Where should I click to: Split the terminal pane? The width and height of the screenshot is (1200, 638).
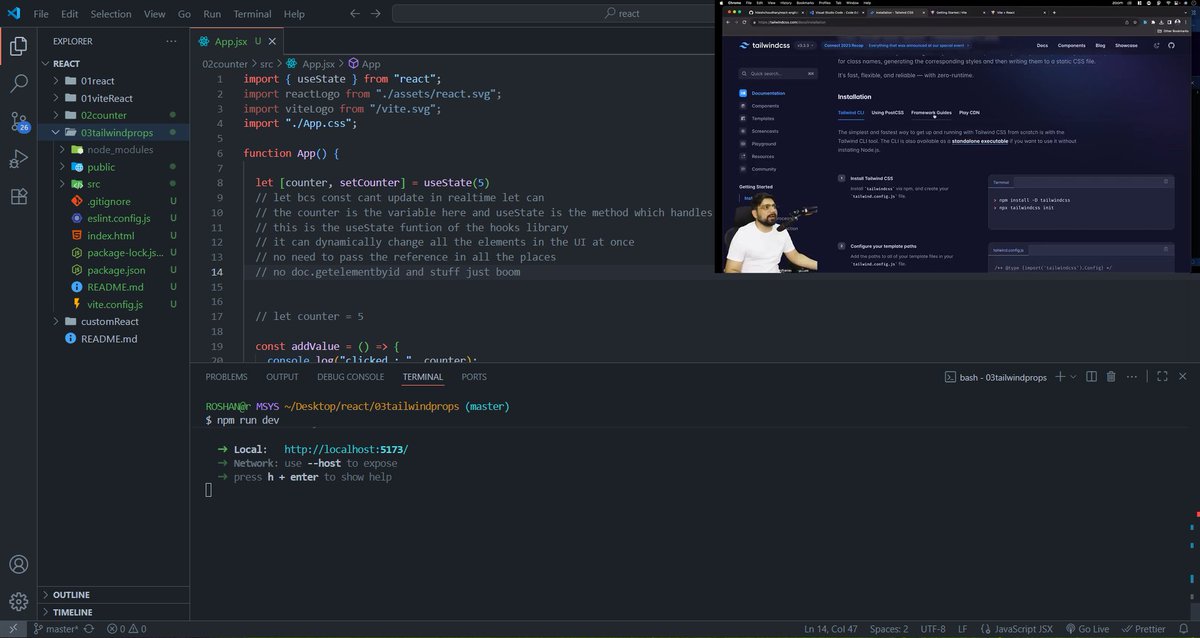(1091, 377)
